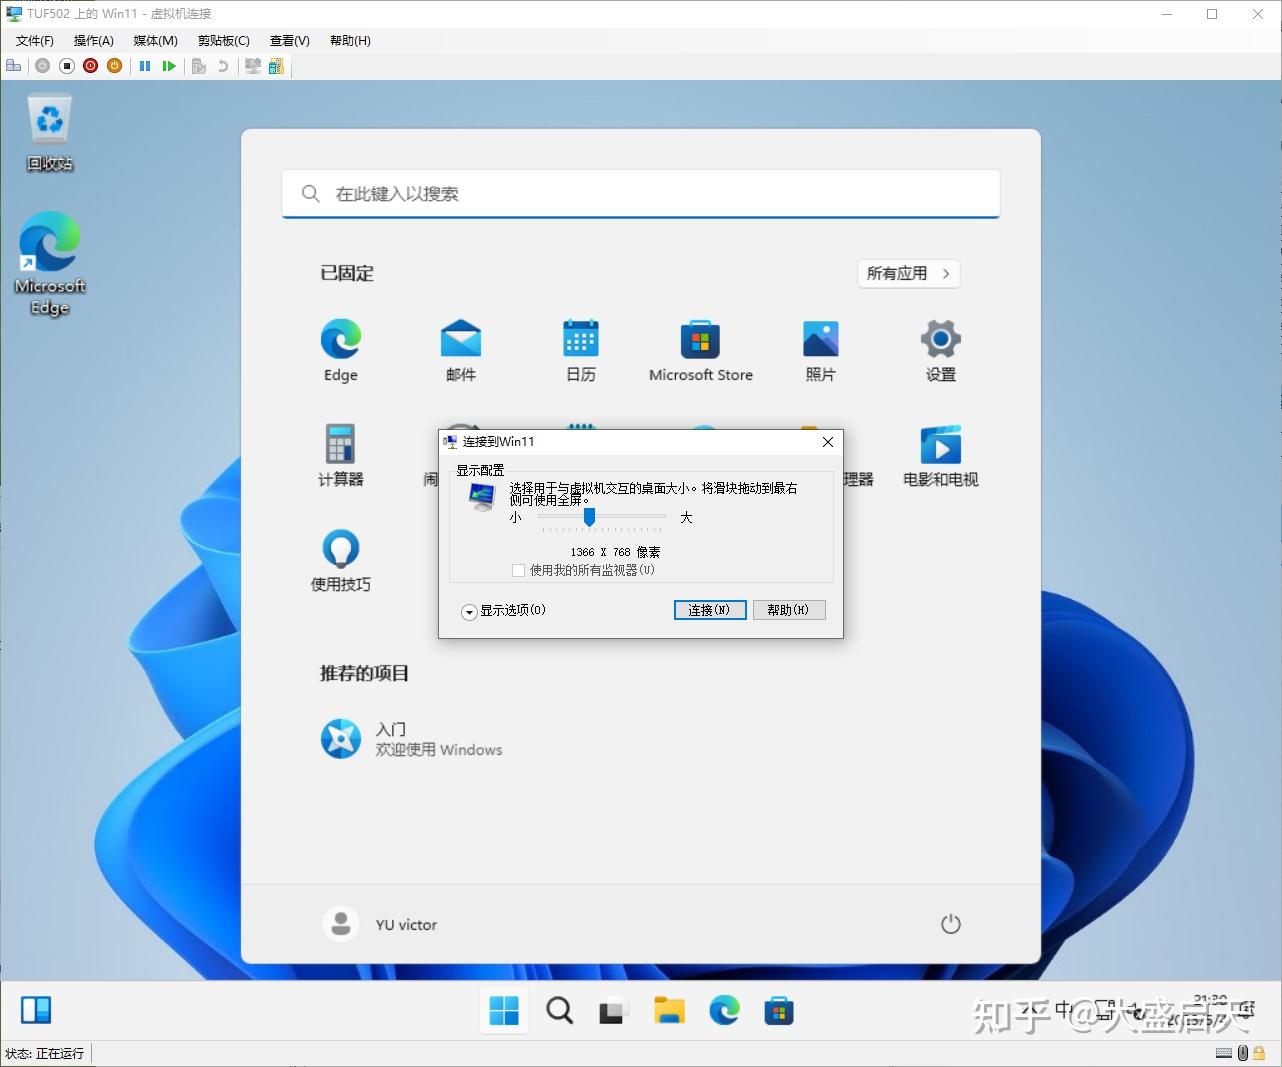Click the 帮助 button in the dialog
This screenshot has width=1282, height=1067.
[789, 610]
